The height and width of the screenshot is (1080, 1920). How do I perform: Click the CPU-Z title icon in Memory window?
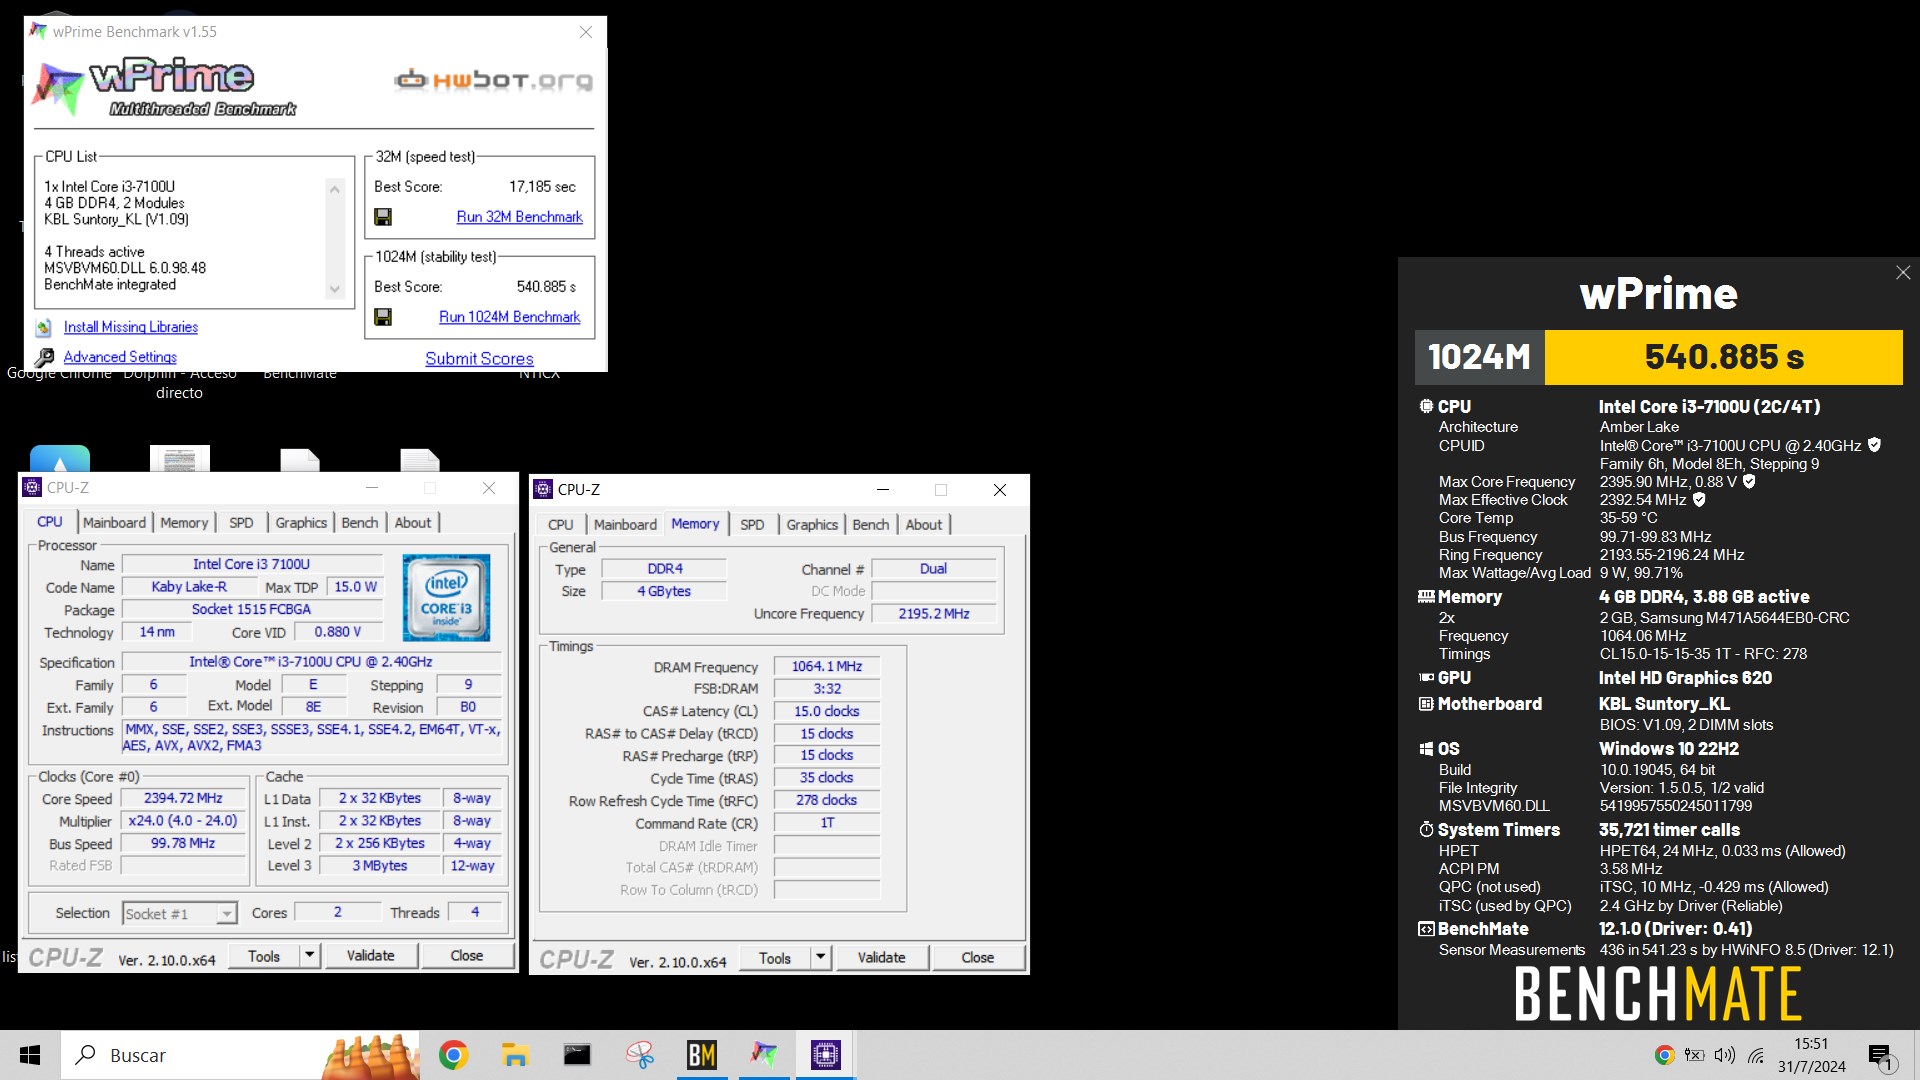(x=543, y=489)
